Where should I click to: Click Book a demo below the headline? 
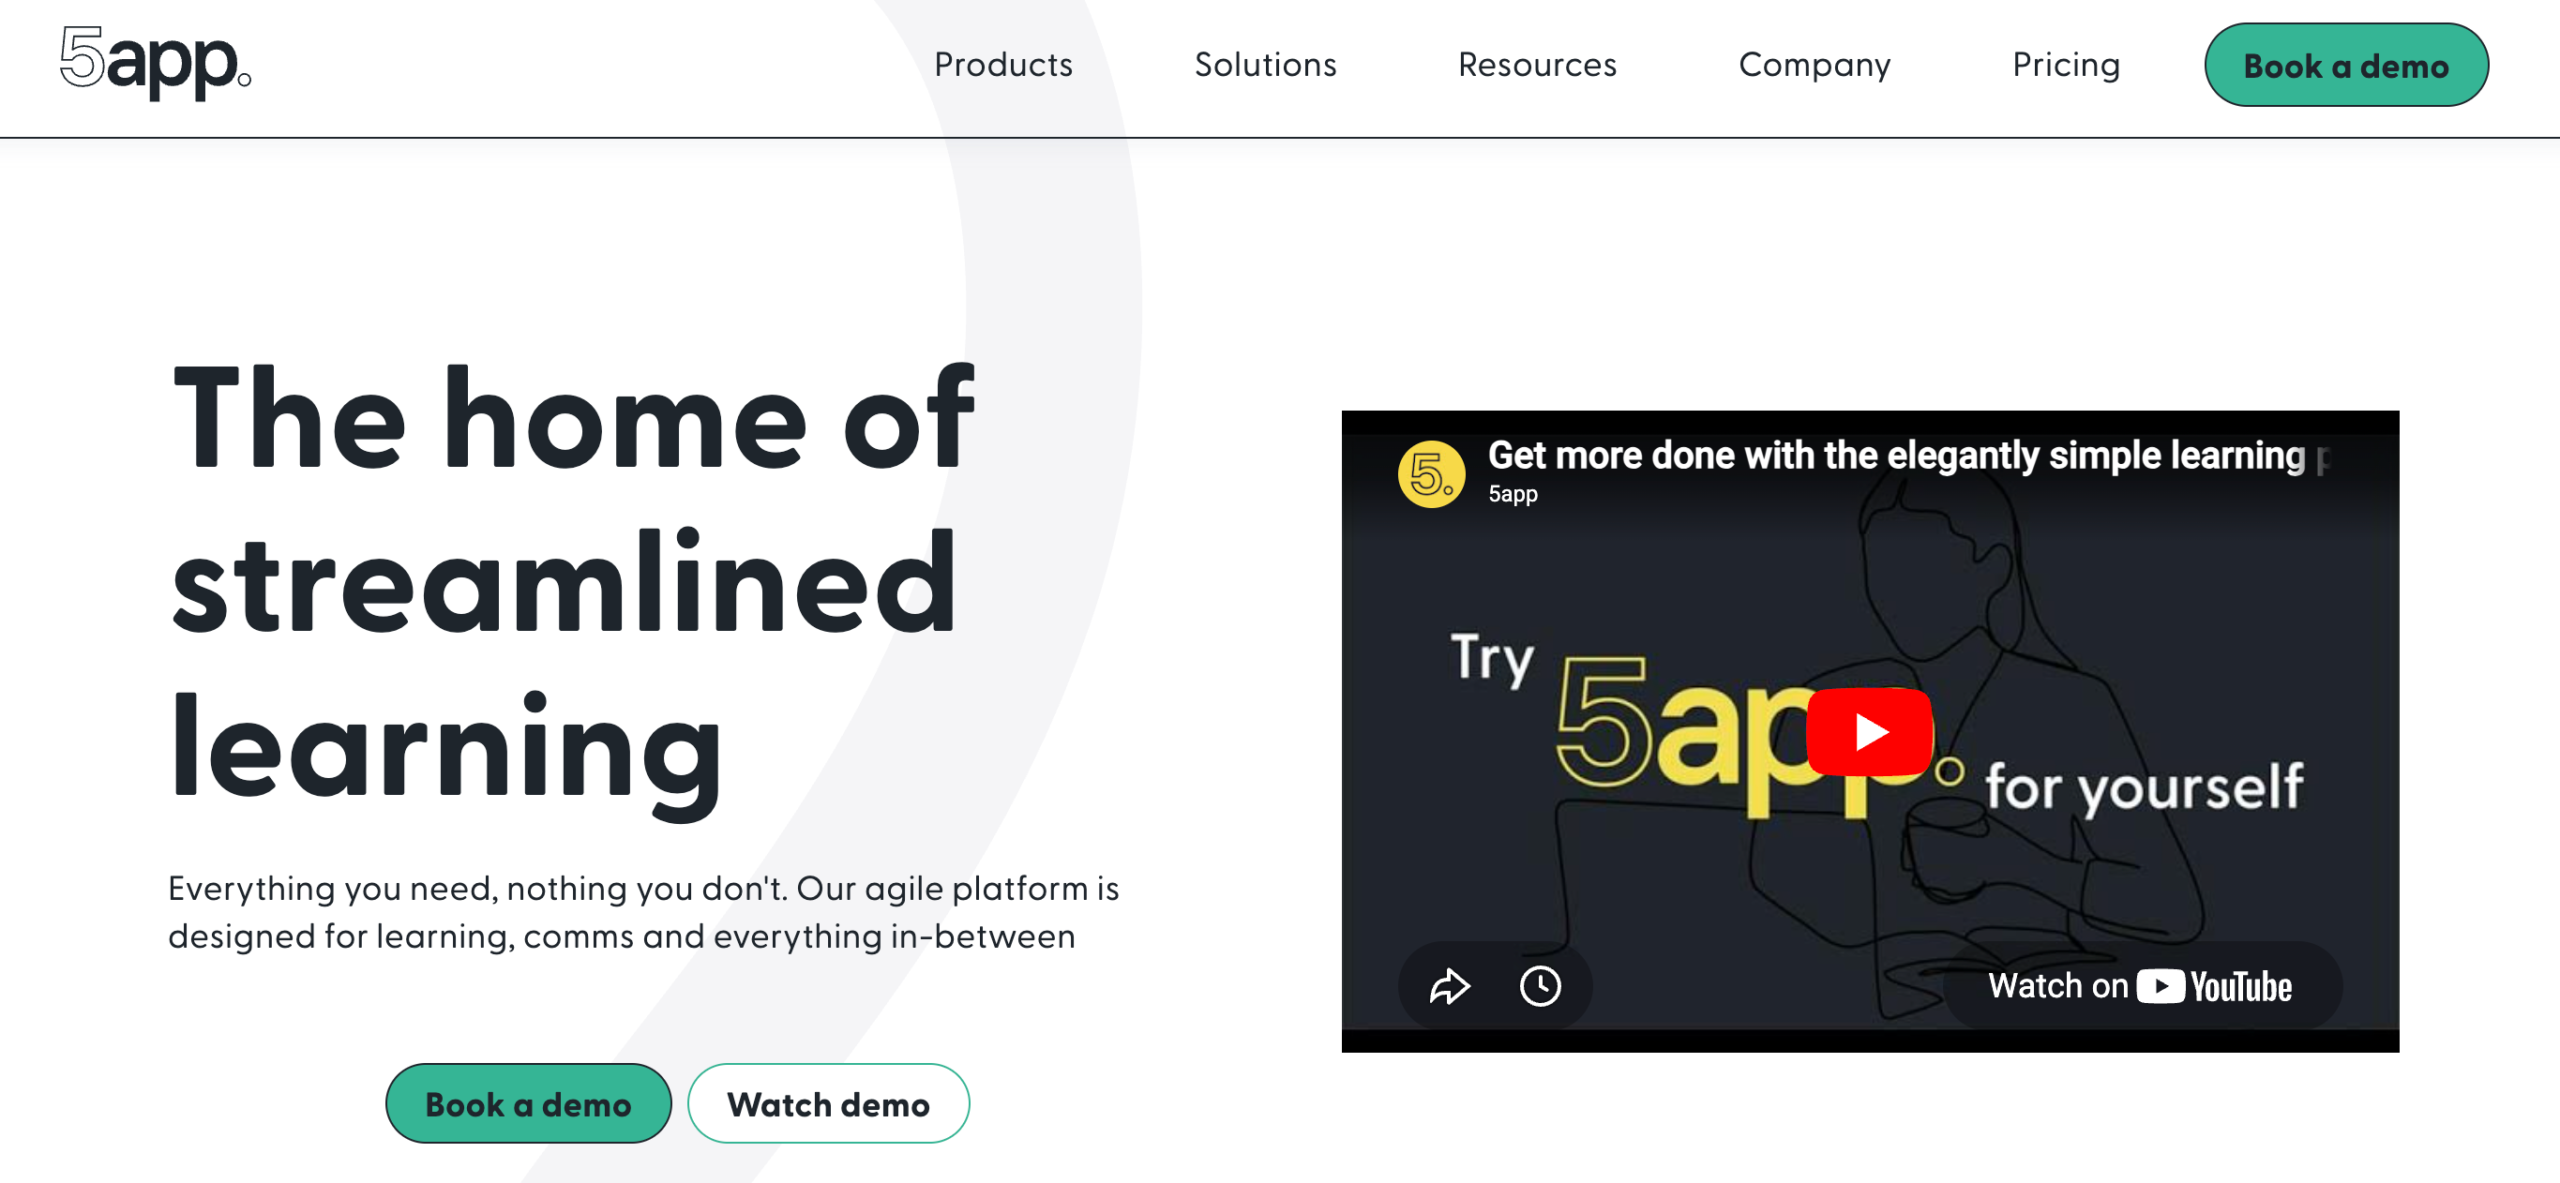528,1103
